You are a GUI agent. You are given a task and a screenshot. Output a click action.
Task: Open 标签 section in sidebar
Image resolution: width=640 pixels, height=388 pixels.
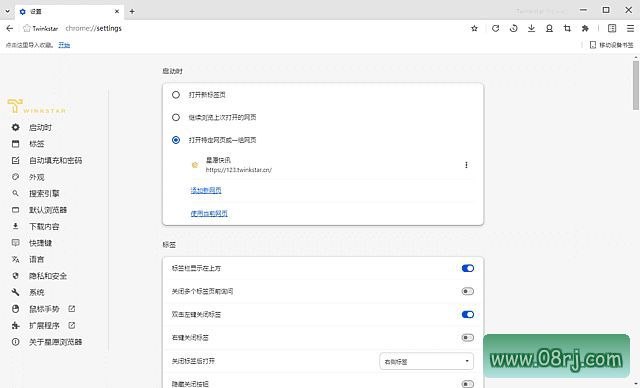coord(36,144)
